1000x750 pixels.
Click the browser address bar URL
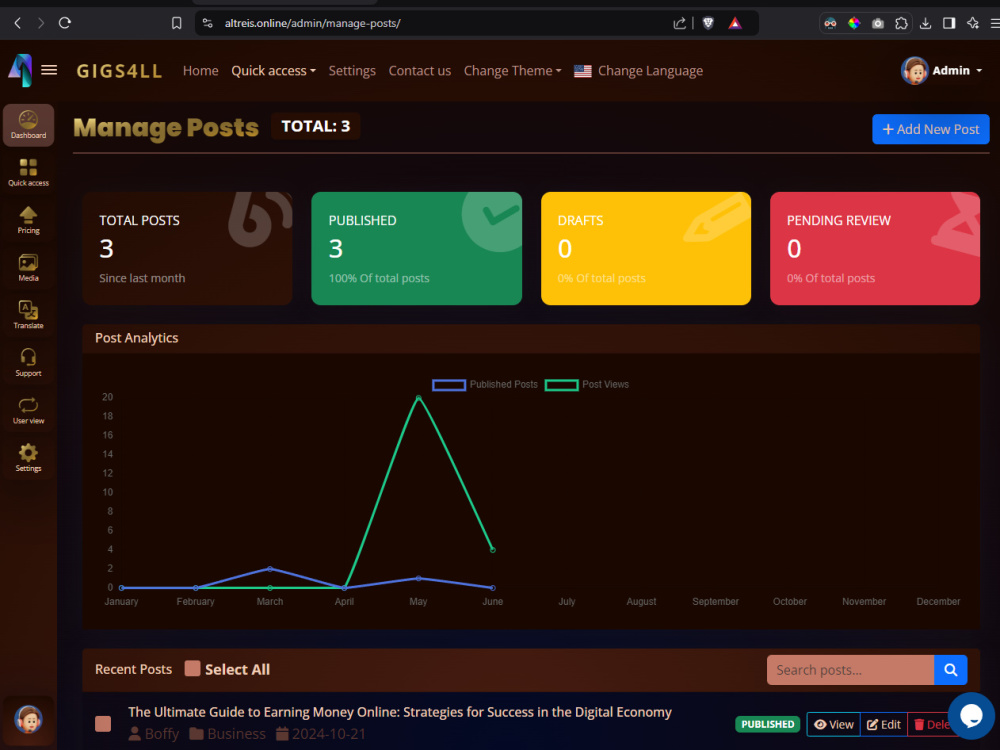(x=312, y=24)
